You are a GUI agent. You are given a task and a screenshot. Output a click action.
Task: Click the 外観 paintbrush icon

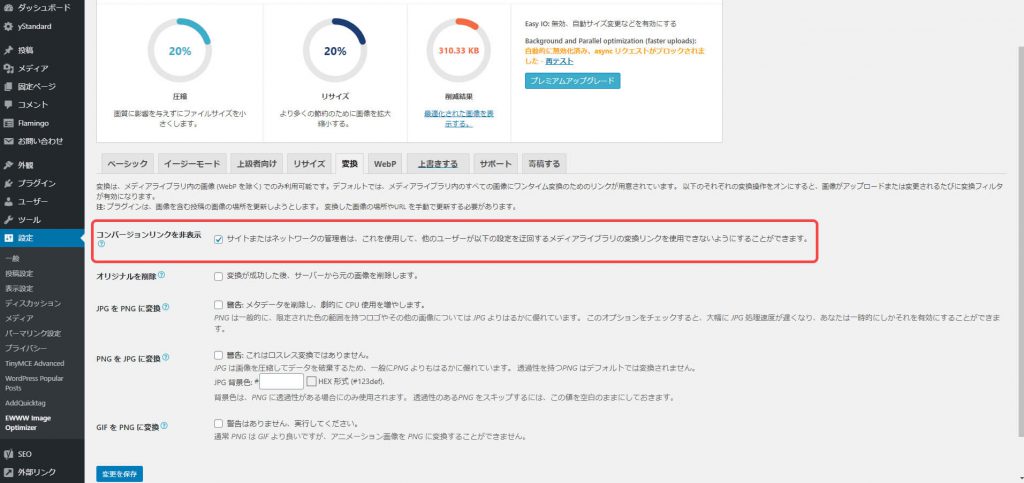coord(9,165)
